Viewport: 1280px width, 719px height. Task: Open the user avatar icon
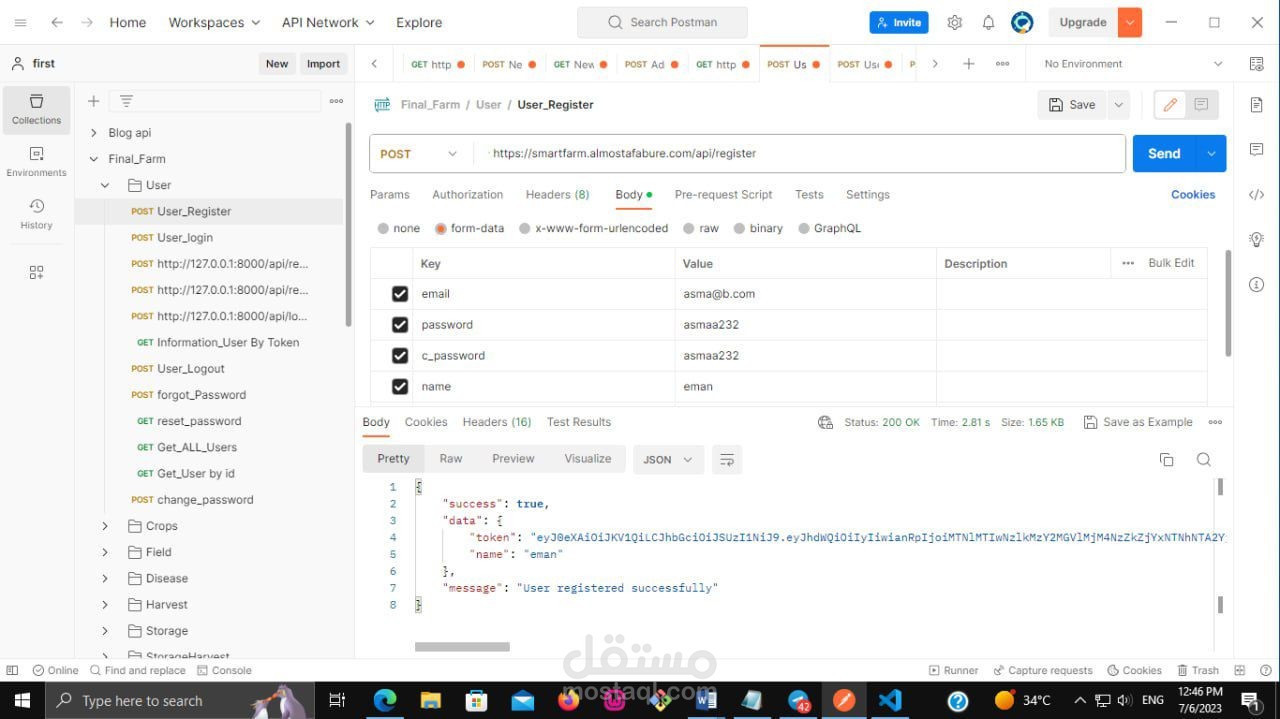coord(1022,22)
